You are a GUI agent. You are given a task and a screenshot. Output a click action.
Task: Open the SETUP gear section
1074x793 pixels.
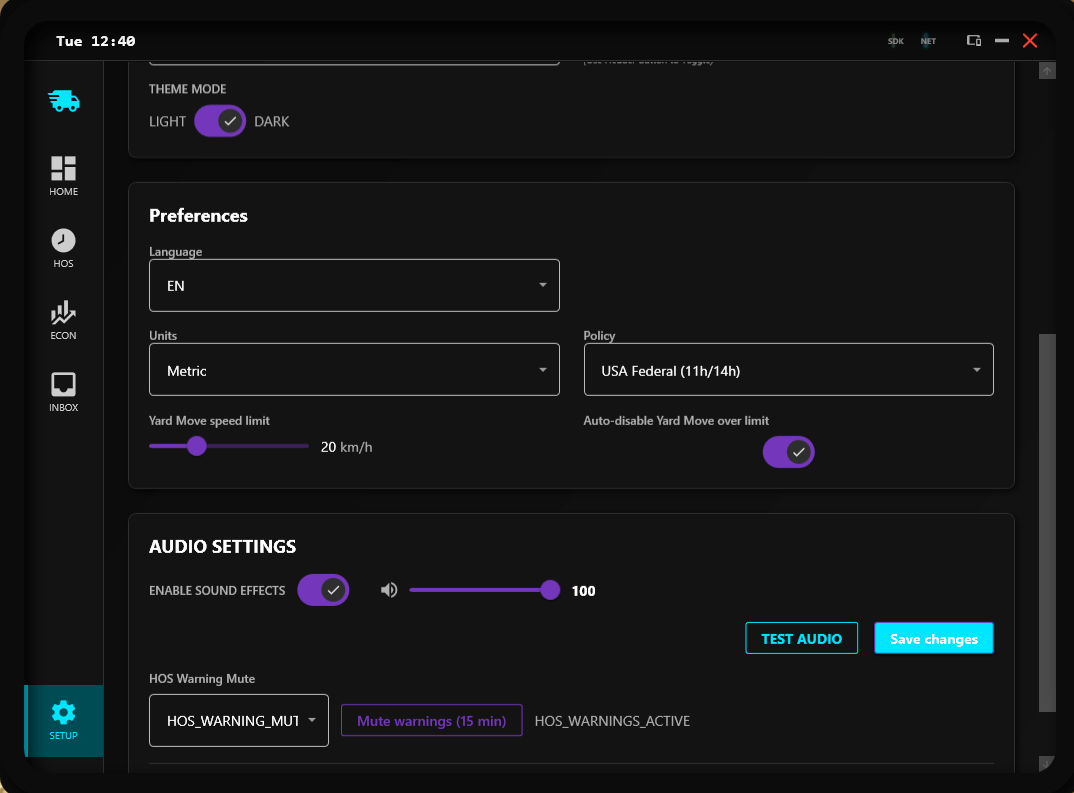63,712
